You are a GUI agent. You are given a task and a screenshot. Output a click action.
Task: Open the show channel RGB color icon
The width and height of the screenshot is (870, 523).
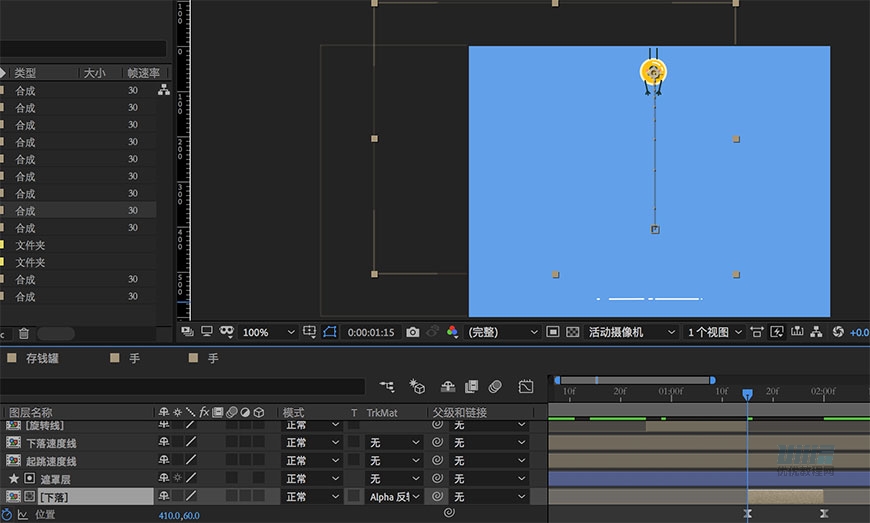coord(452,332)
